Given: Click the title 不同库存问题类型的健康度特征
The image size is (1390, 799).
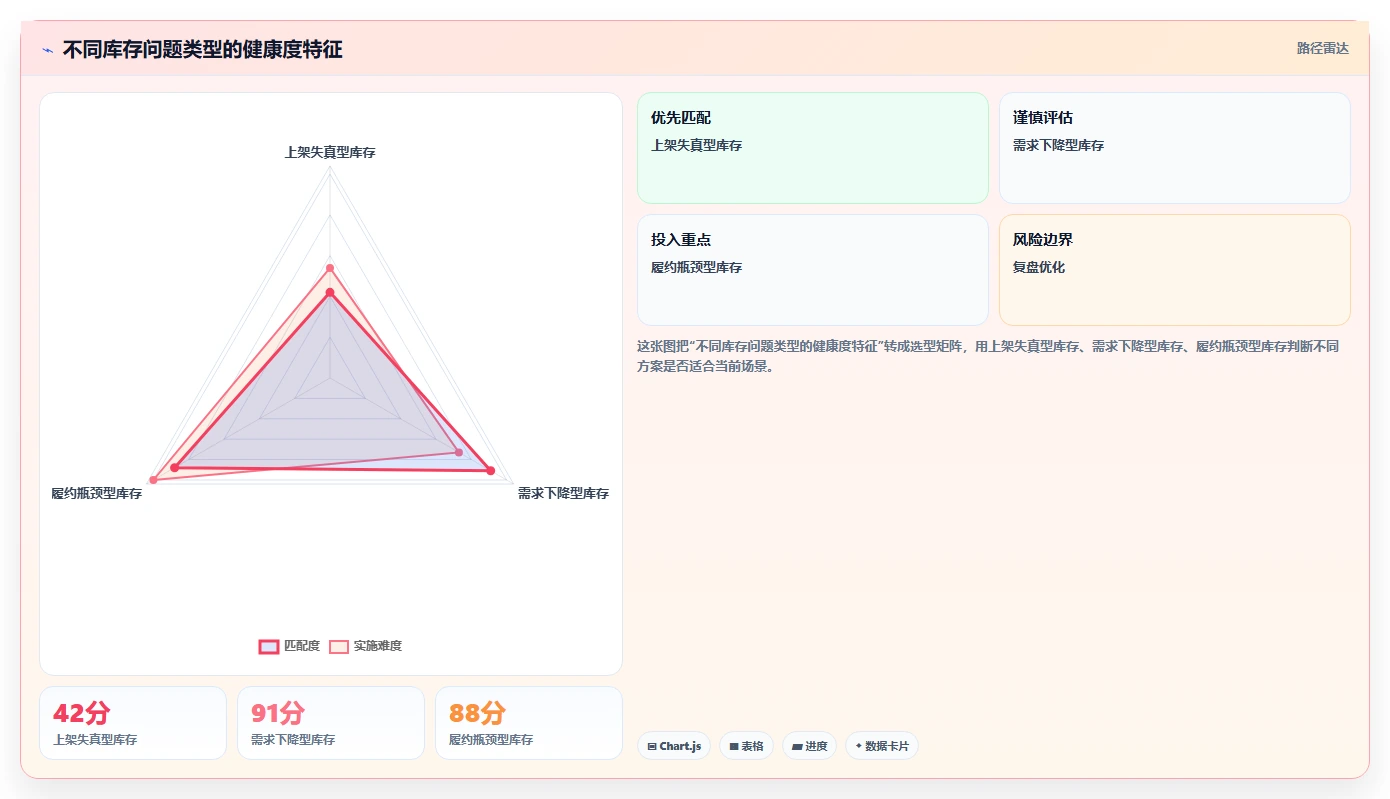Looking at the screenshot, I should click(x=202, y=49).
